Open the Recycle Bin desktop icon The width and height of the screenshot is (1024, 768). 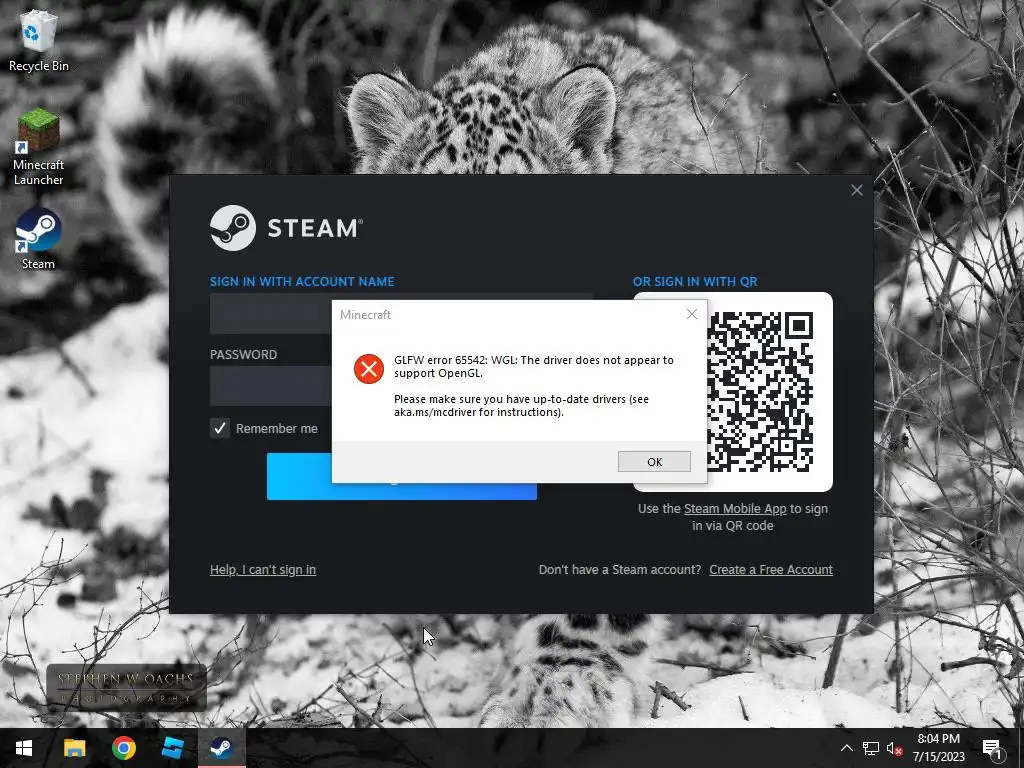tap(39, 40)
